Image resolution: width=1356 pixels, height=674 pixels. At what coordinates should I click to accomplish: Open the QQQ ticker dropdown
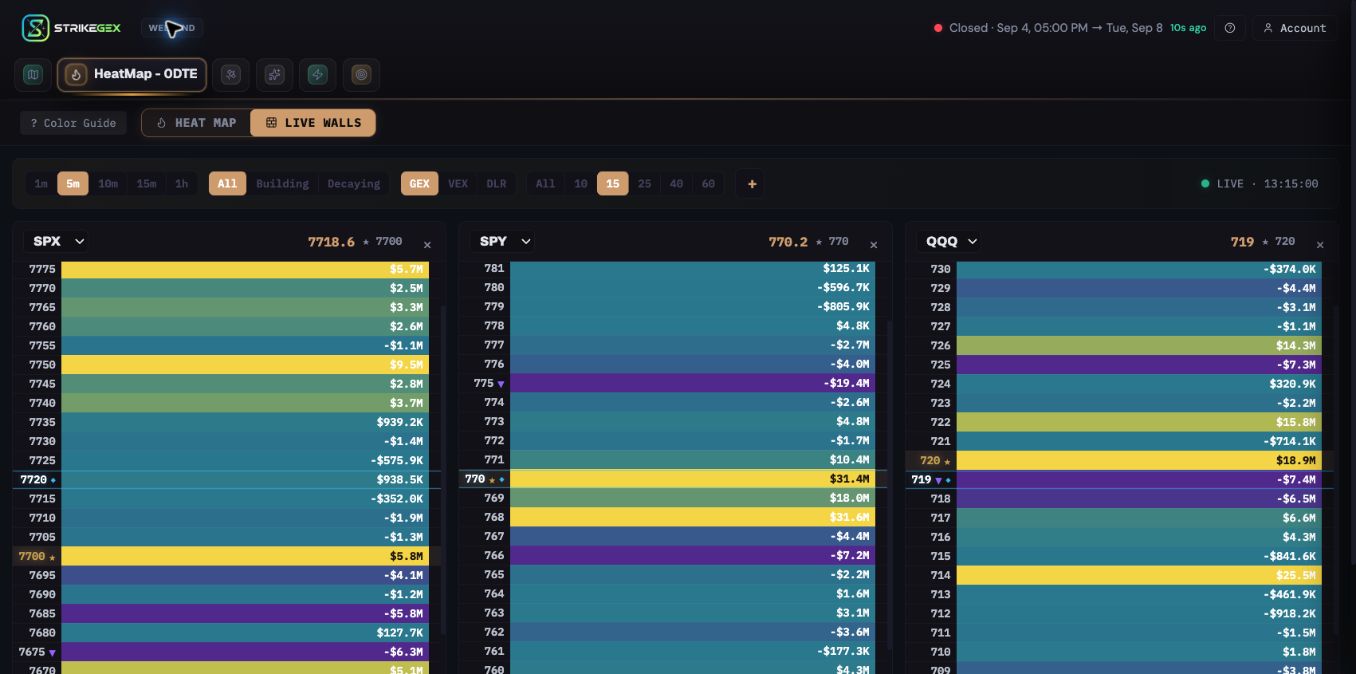click(948, 241)
